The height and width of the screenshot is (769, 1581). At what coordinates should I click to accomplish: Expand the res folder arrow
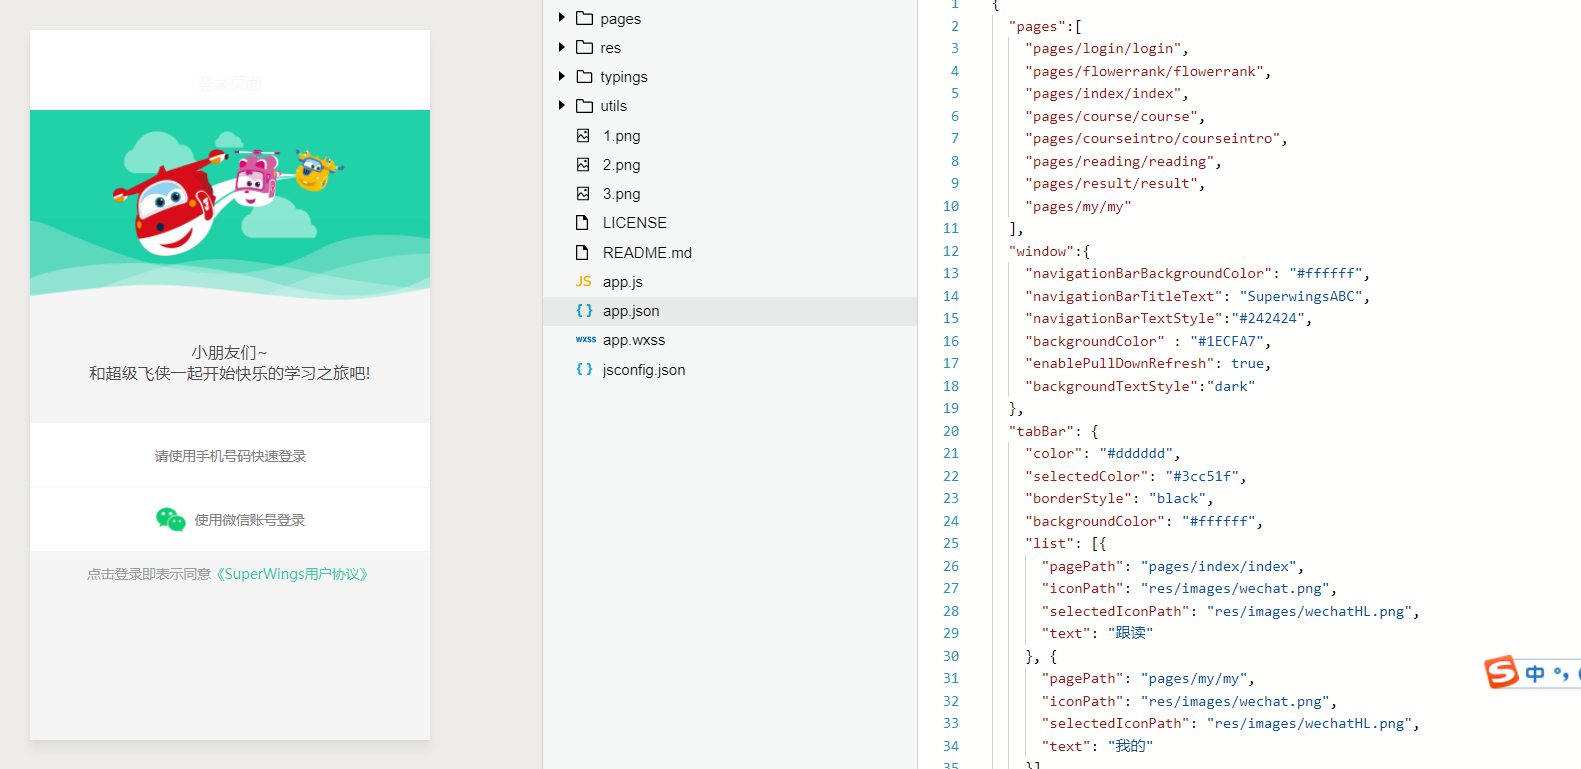point(561,47)
